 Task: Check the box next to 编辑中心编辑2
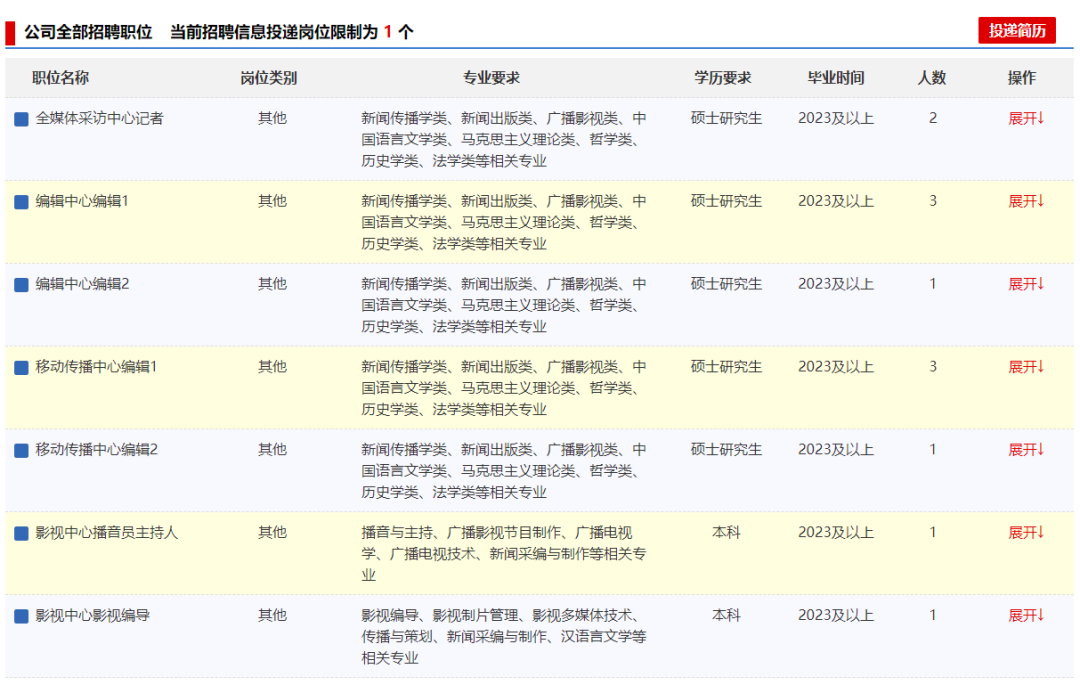[21, 285]
